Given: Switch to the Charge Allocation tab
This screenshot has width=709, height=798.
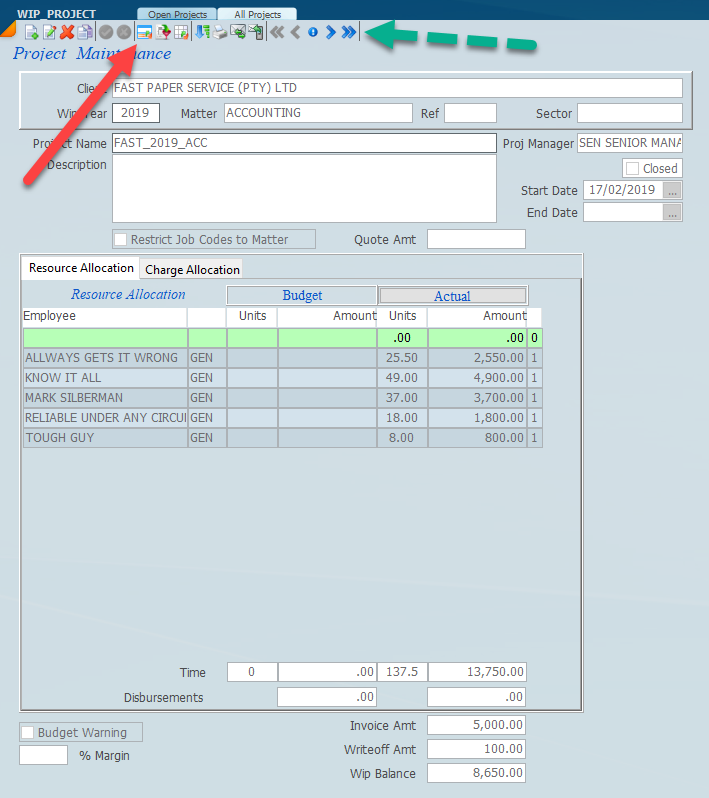Looking at the screenshot, I should [x=192, y=269].
